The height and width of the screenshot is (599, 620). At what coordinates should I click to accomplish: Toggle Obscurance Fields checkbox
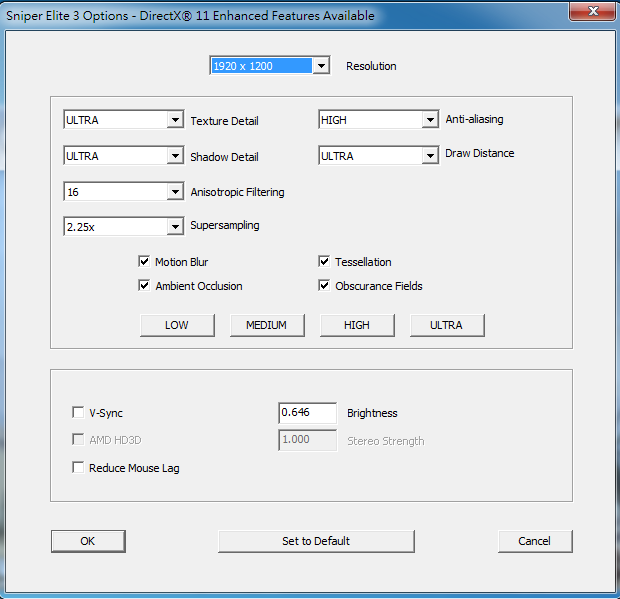[x=324, y=285]
